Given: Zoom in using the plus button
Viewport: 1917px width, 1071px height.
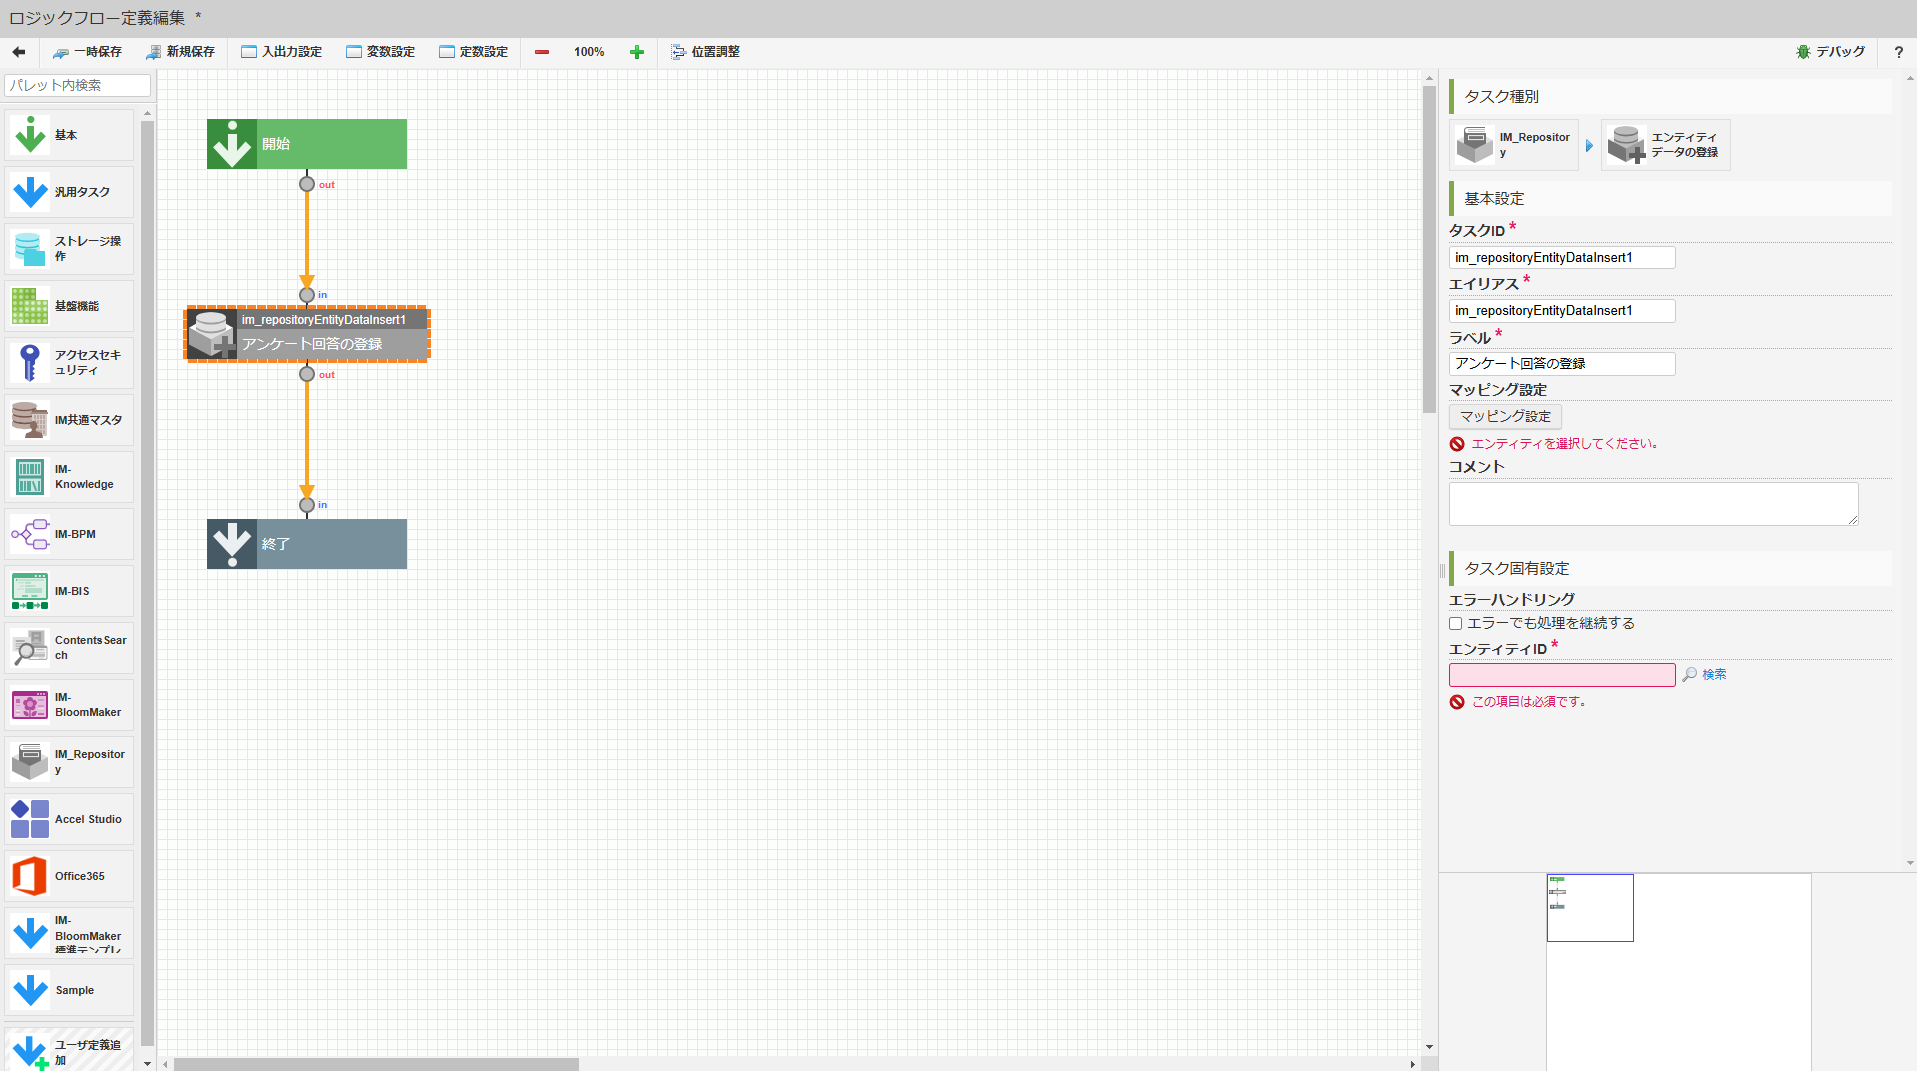Looking at the screenshot, I should (637, 51).
